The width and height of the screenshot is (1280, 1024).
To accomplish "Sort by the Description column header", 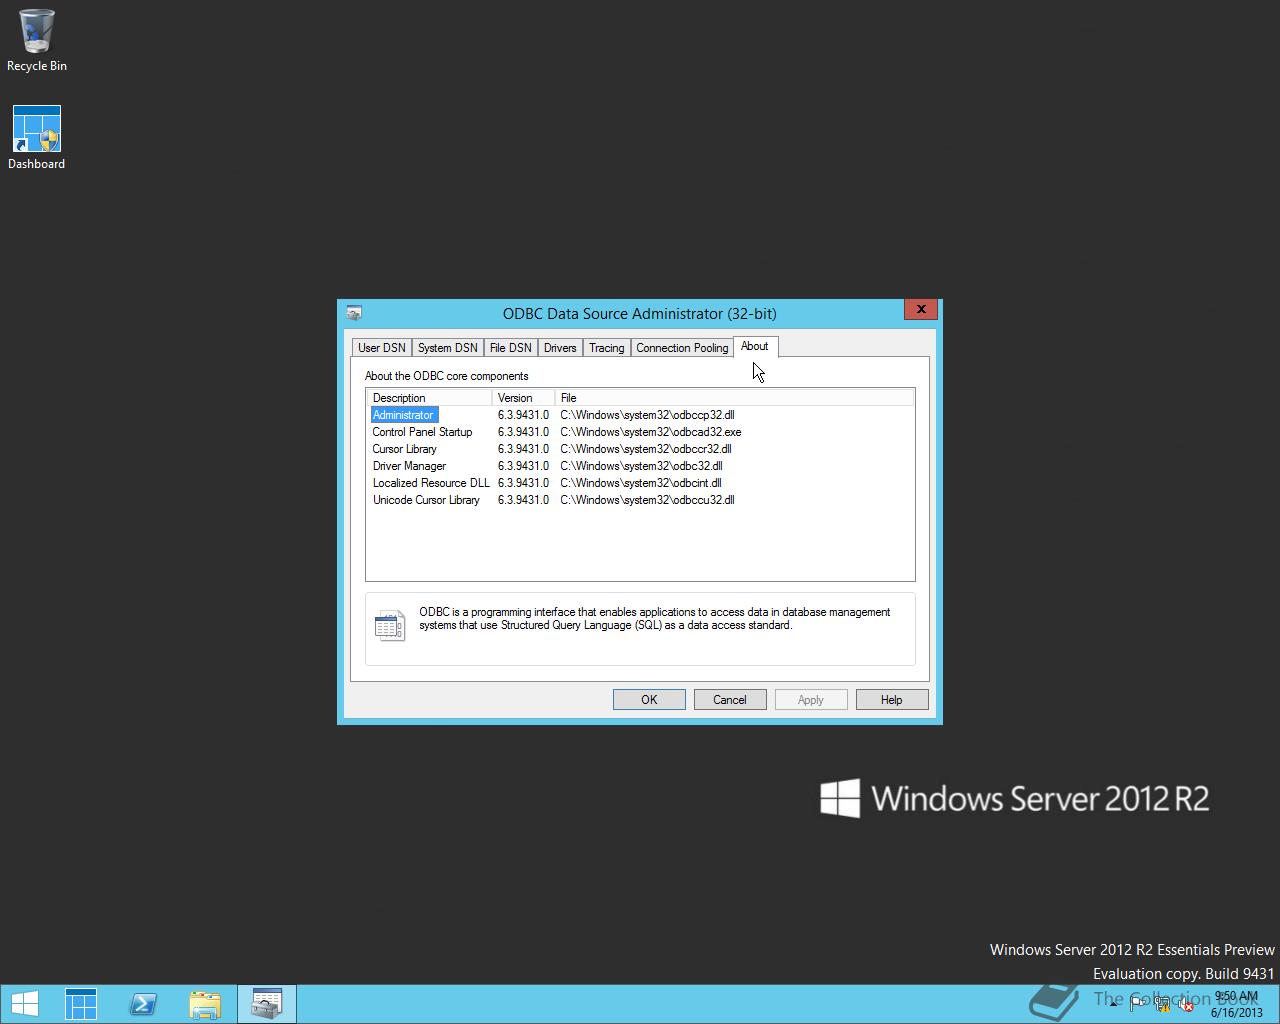I will (x=430, y=398).
